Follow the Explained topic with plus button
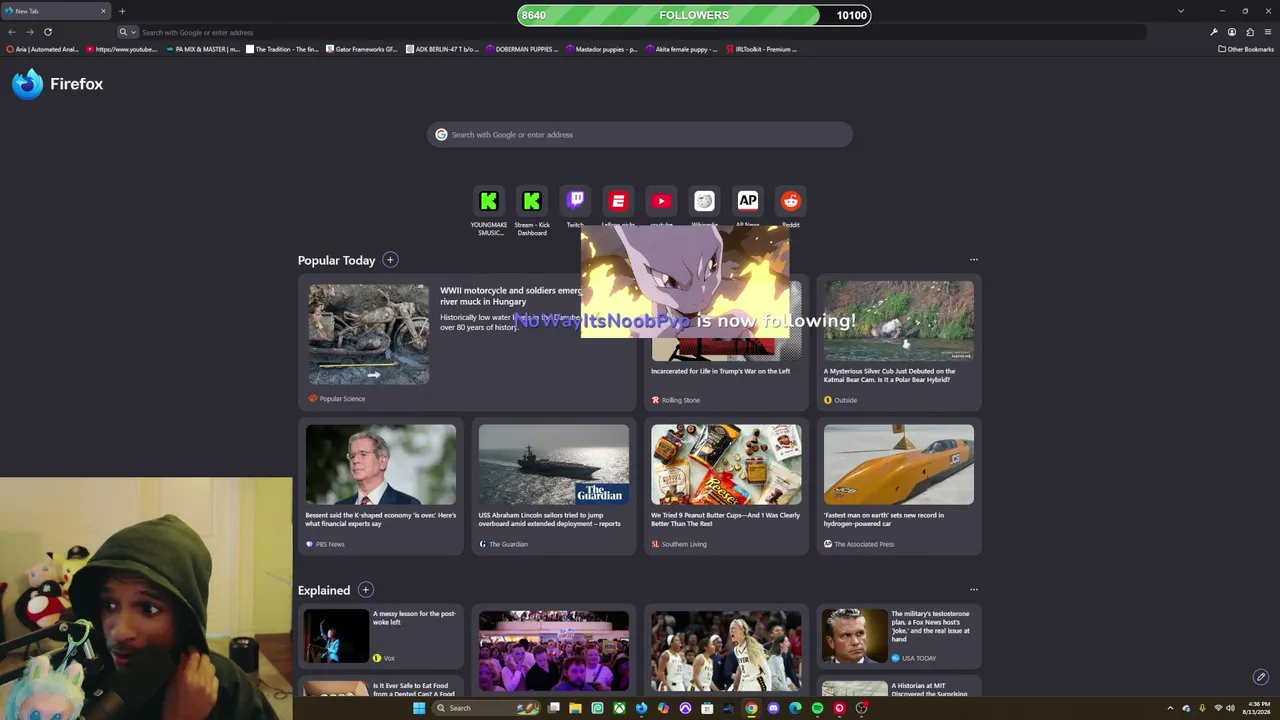Viewport: 1280px width, 720px height. 365,590
